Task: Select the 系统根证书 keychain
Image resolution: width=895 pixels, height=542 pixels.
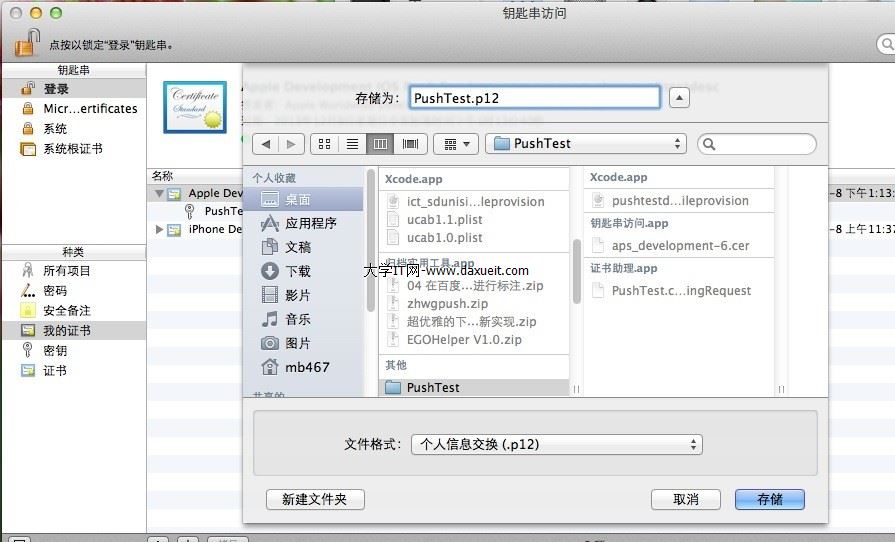Action: (x=74, y=148)
